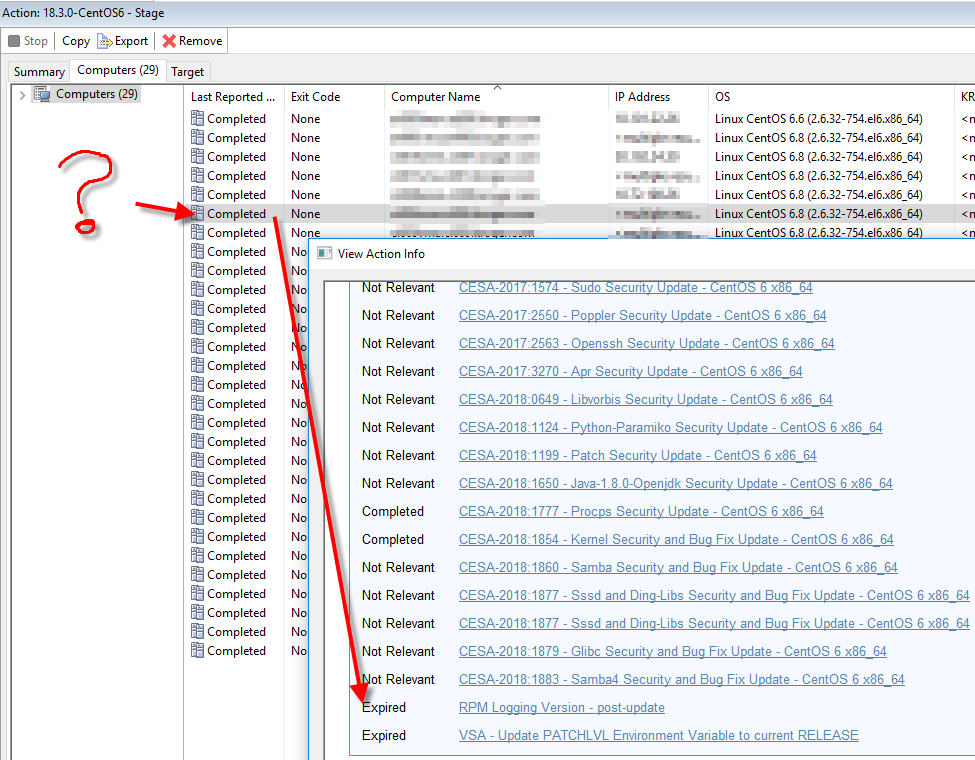Click Expired status beside VSA Update PATCHLVL
Screen dimensions: 975x760
(384, 735)
